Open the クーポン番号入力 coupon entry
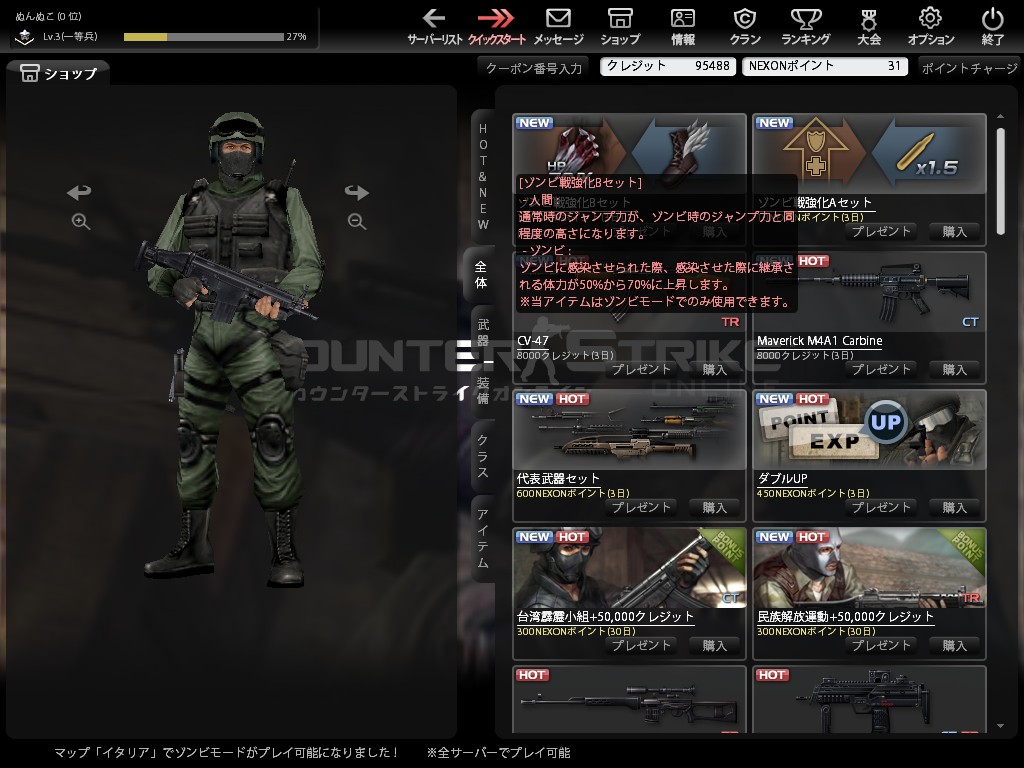 [x=534, y=68]
